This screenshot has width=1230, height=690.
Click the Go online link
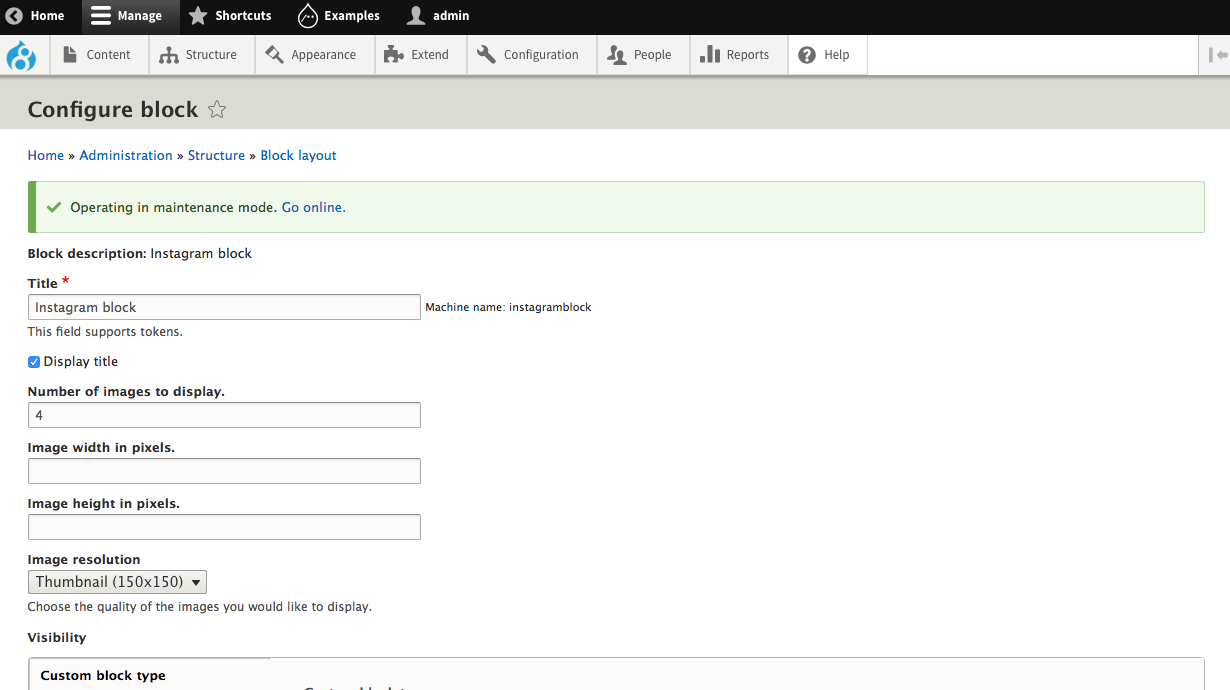313,208
